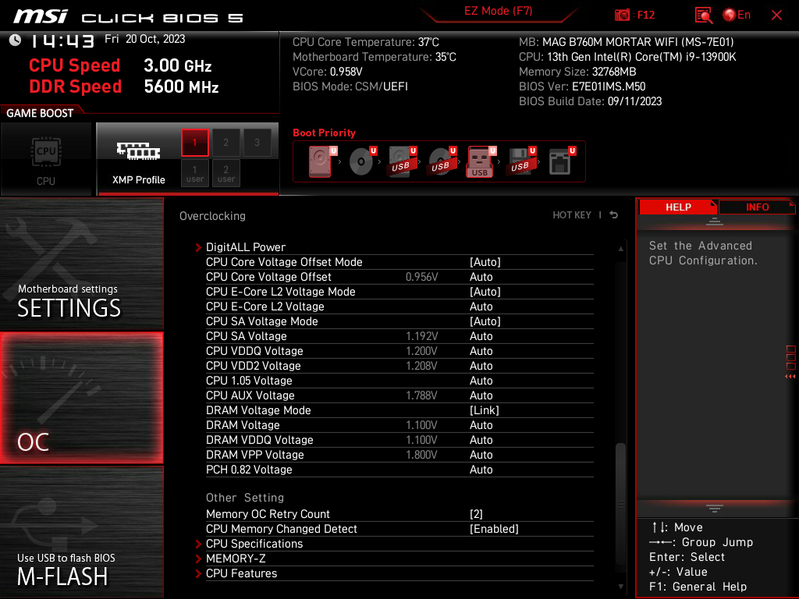Click the HOT KEY button
Image resolution: width=799 pixels, height=599 pixels.
coord(572,215)
